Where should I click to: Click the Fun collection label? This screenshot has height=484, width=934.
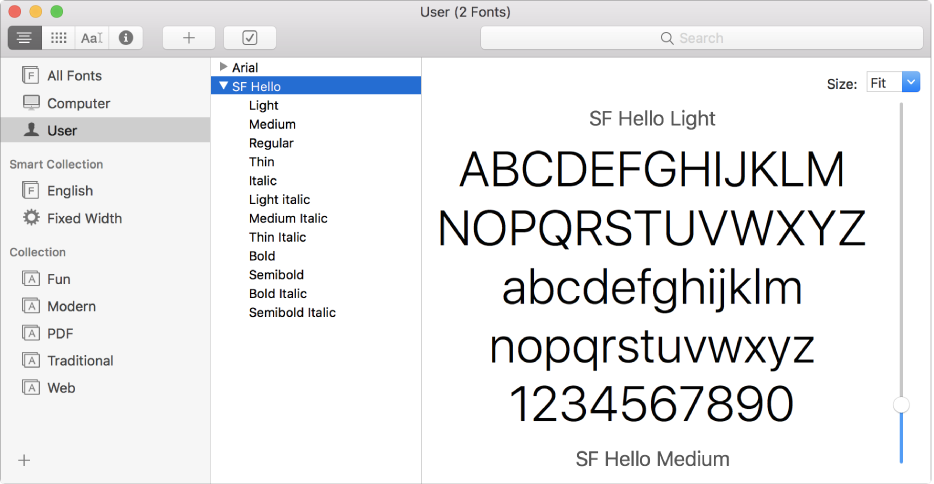(x=58, y=279)
